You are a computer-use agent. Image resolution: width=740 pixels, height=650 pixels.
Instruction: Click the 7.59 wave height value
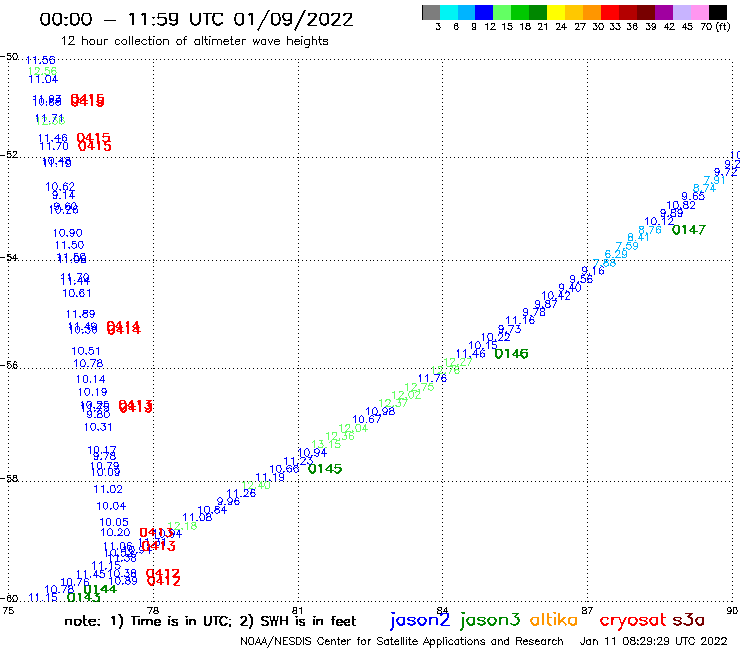pyautogui.click(x=627, y=245)
